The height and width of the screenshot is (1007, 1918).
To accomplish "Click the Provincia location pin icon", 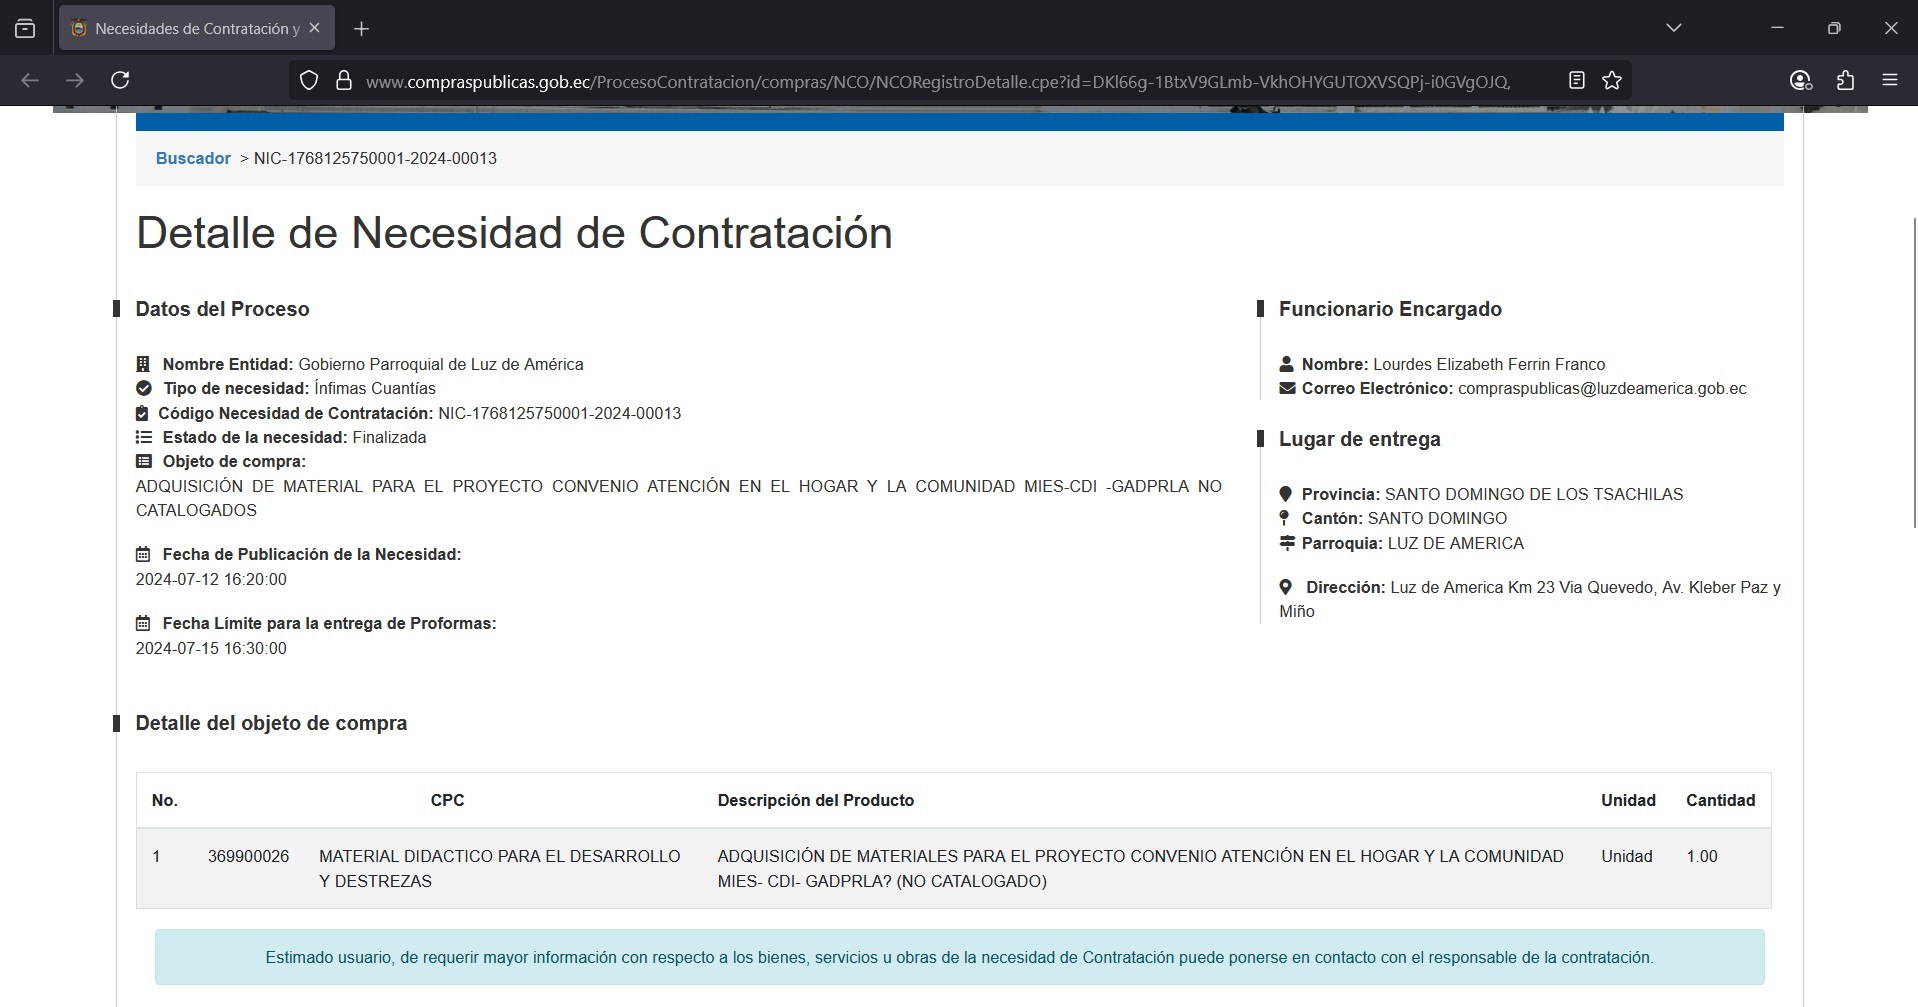I will tap(1285, 494).
